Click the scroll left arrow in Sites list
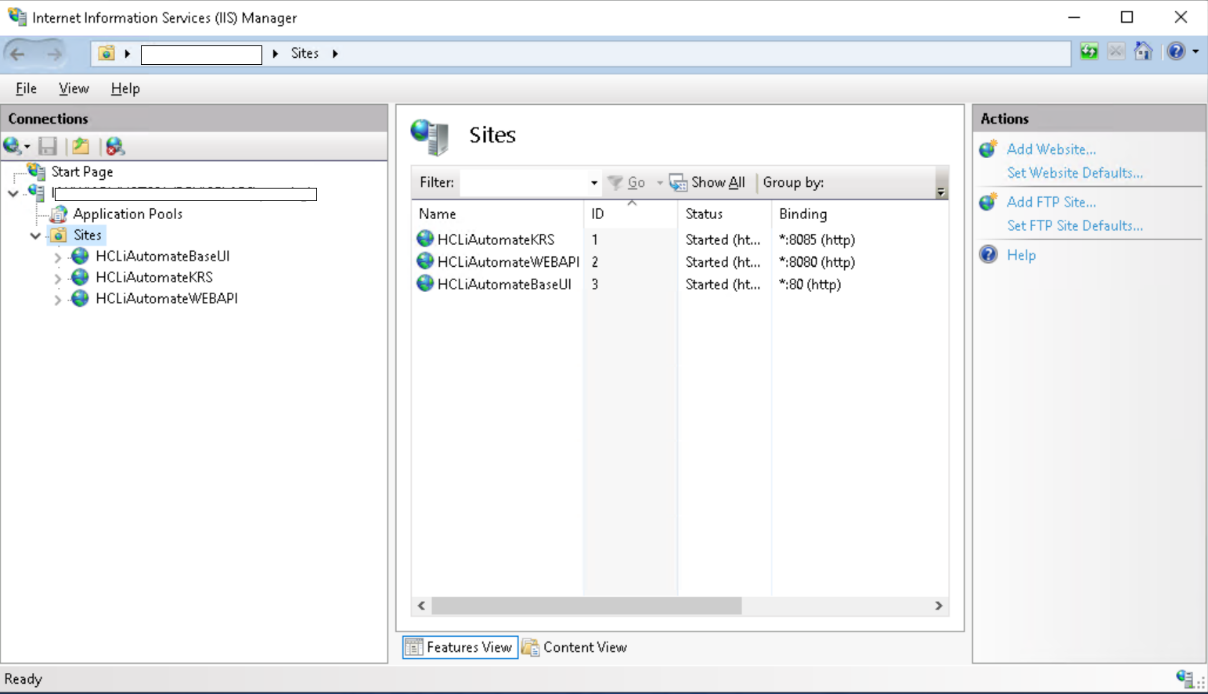This screenshot has height=694, width=1208. [421, 606]
